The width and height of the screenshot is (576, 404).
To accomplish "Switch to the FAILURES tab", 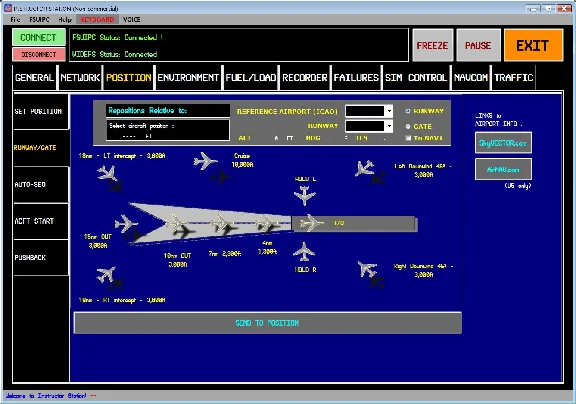I will (x=356, y=77).
